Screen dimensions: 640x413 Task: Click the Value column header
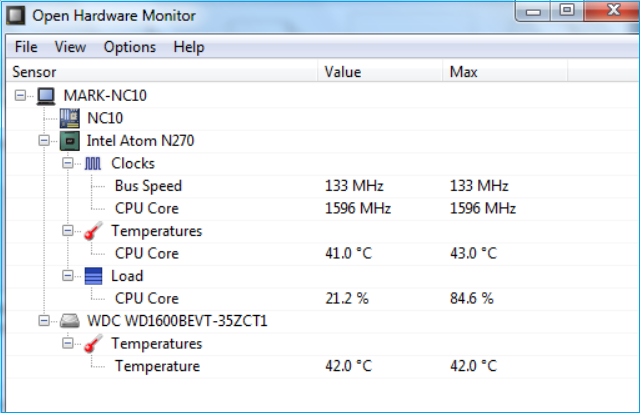[343, 72]
